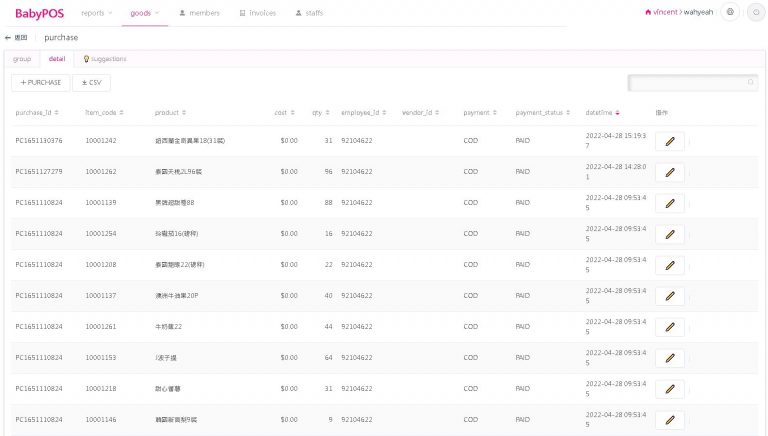Open the suggestions tab

105,59
